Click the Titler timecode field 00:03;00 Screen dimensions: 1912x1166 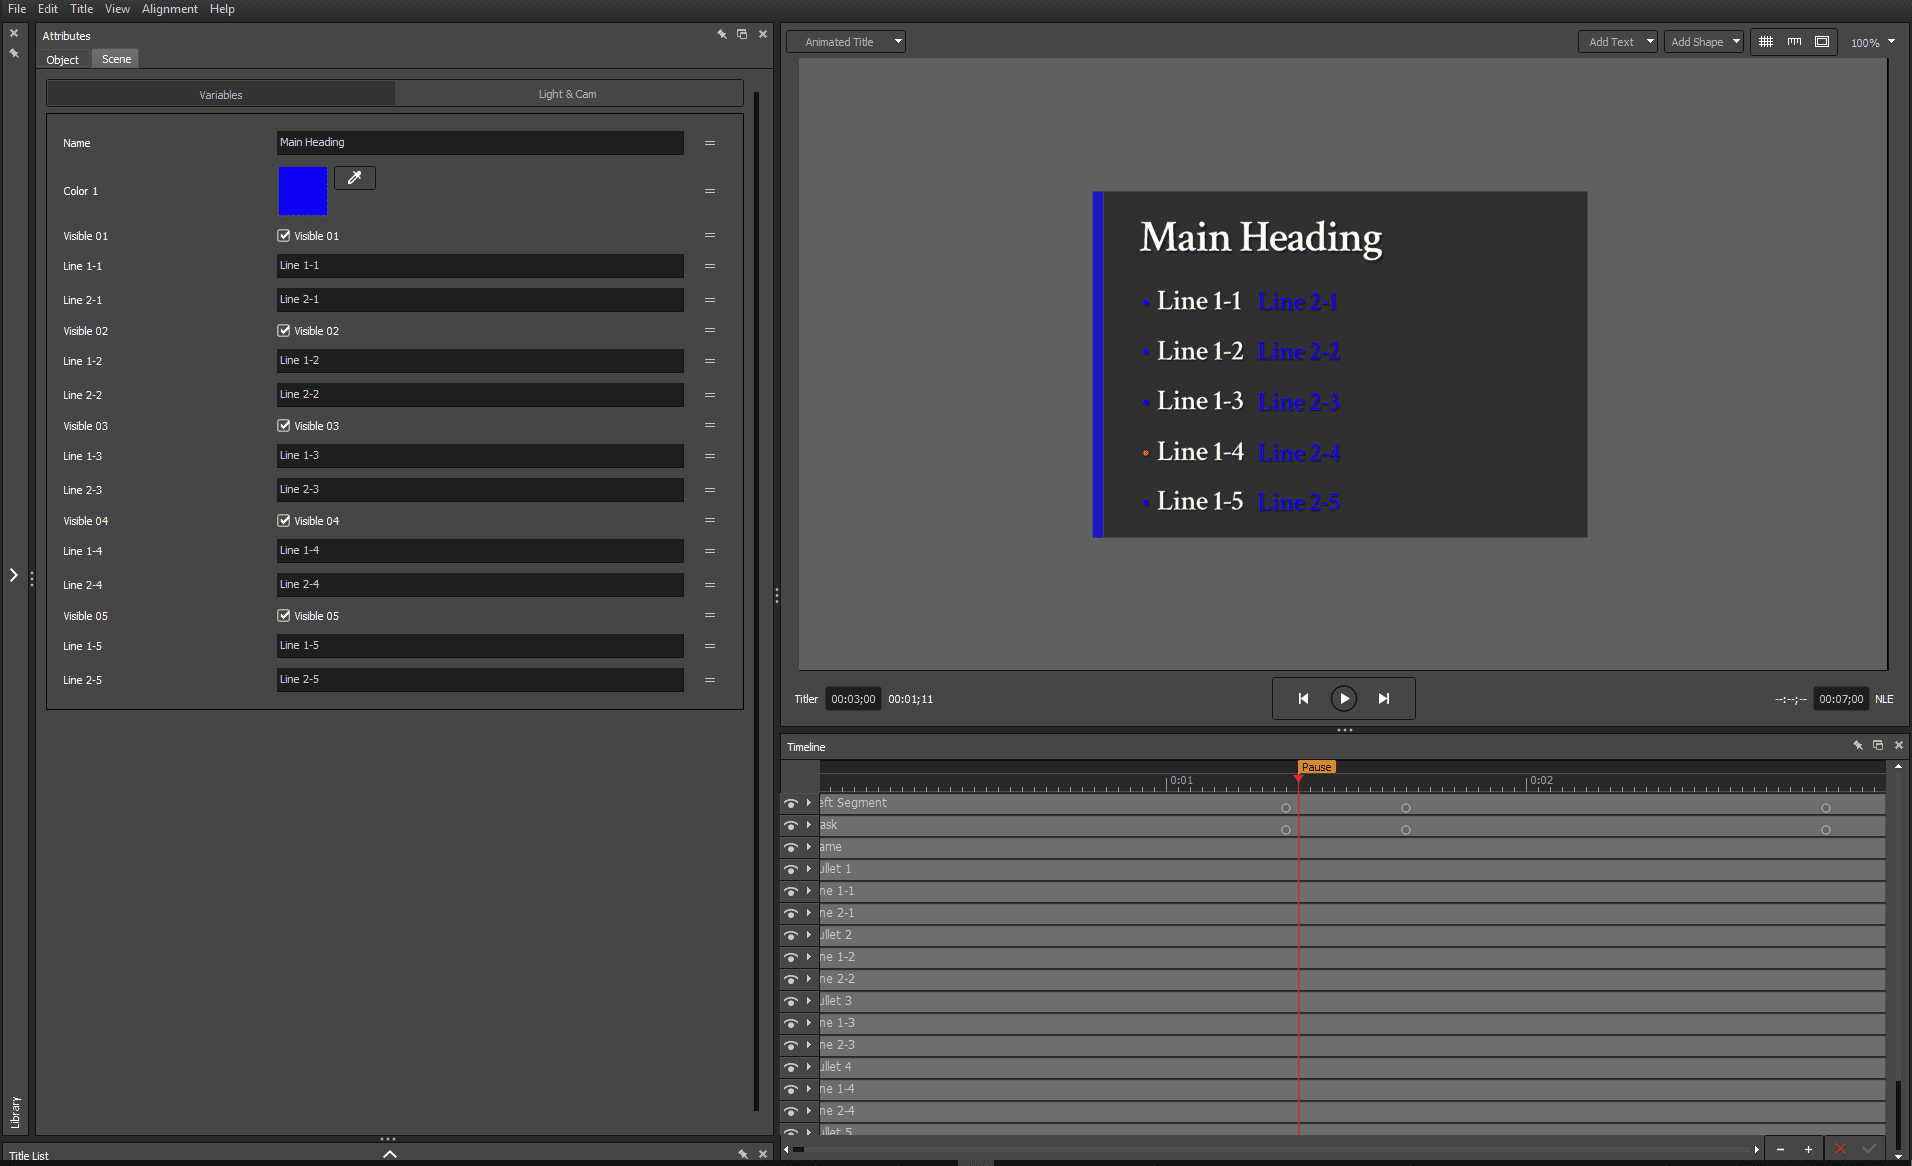pyautogui.click(x=853, y=699)
